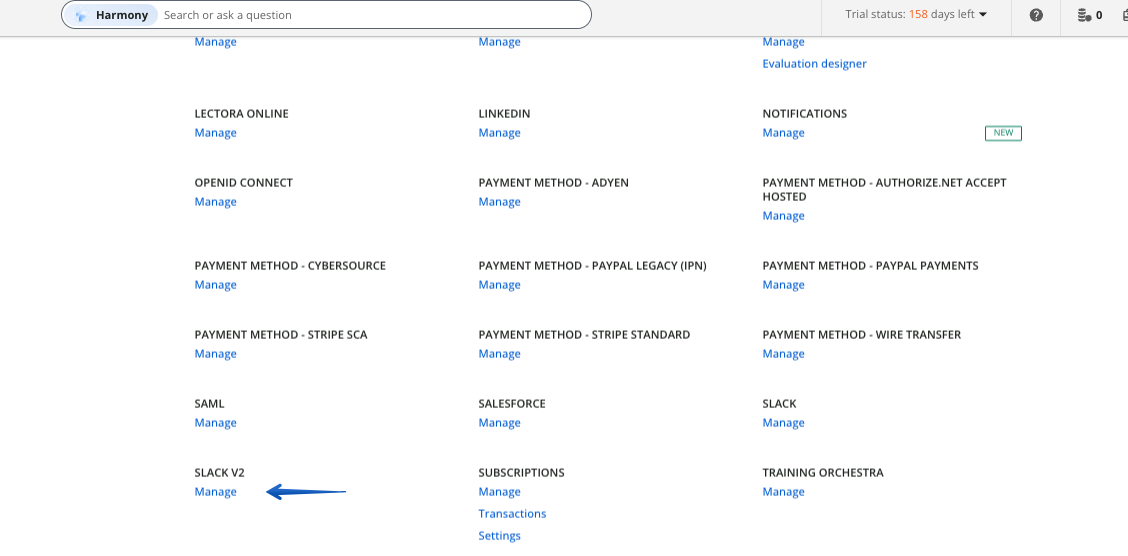This screenshot has width=1128, height=556.
Task: Open the Subscriptions Transactions link
Action: [x=512, y=514]
